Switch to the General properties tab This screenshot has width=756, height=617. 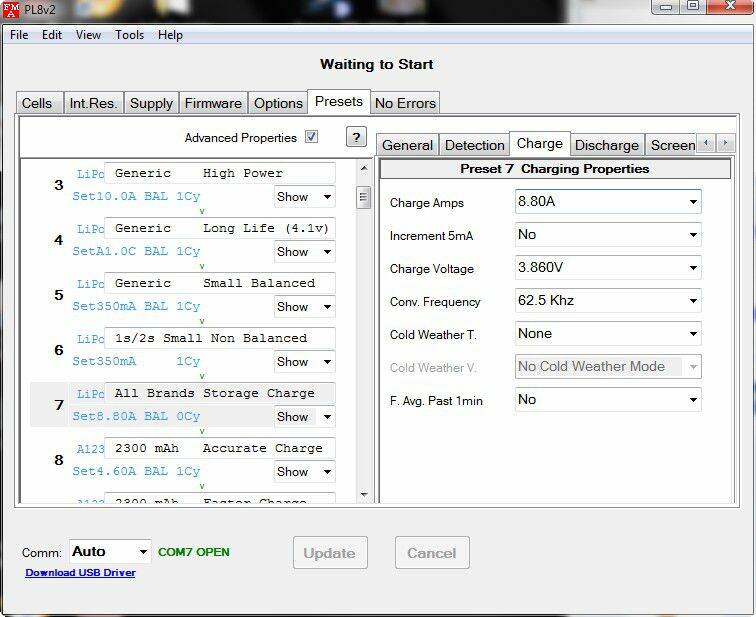pos(407,145)
